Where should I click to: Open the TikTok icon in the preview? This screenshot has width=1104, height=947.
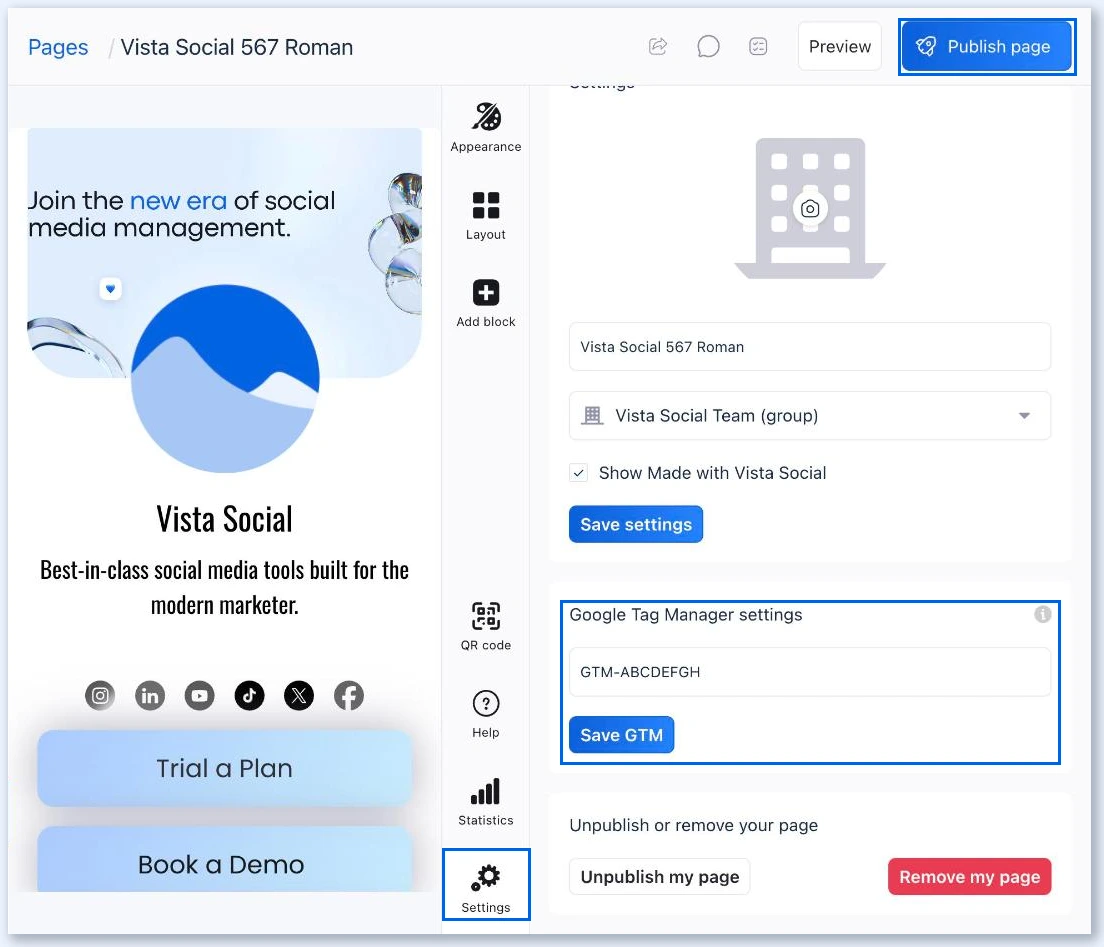click(x=249, y=696)
